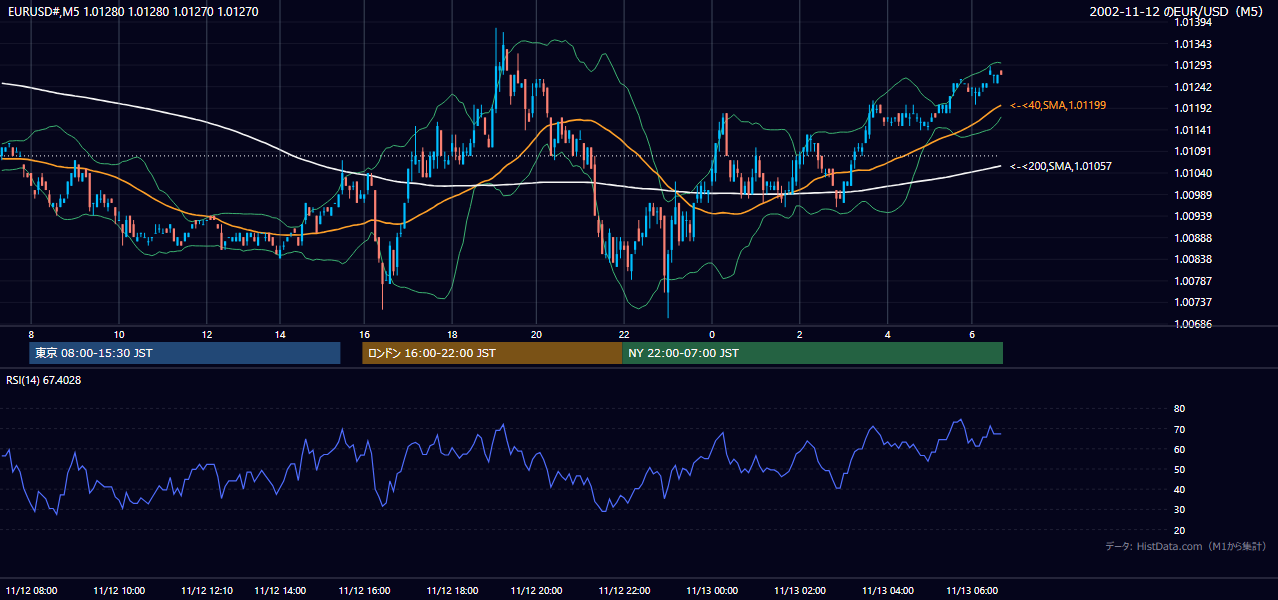Click price axis label 1.01293
This screenshot has height=600, width=1278.
[1194, 66]
